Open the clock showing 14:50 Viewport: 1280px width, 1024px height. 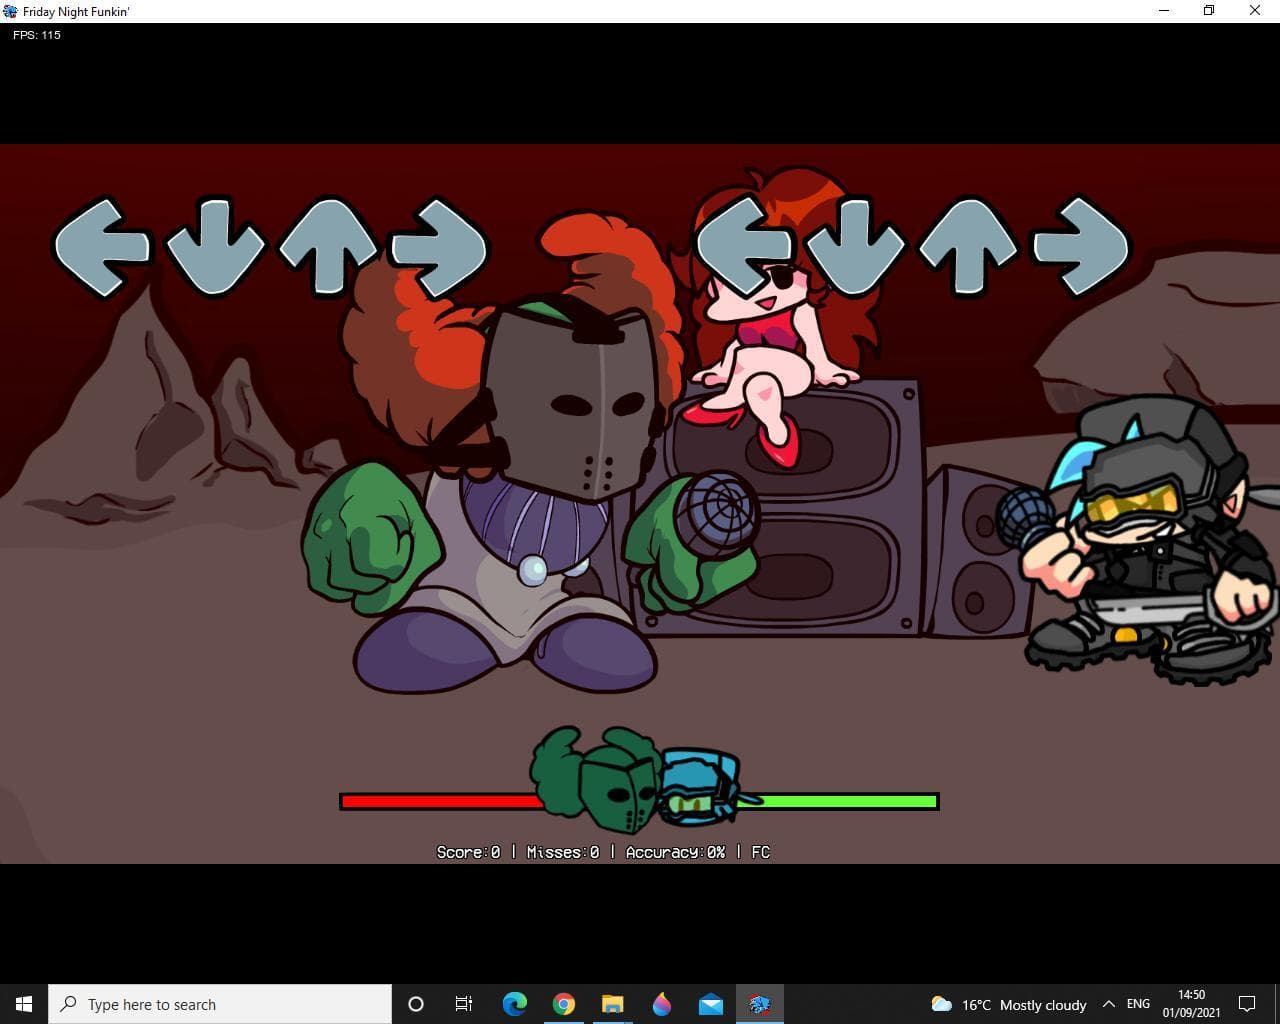(1191, 1004)
